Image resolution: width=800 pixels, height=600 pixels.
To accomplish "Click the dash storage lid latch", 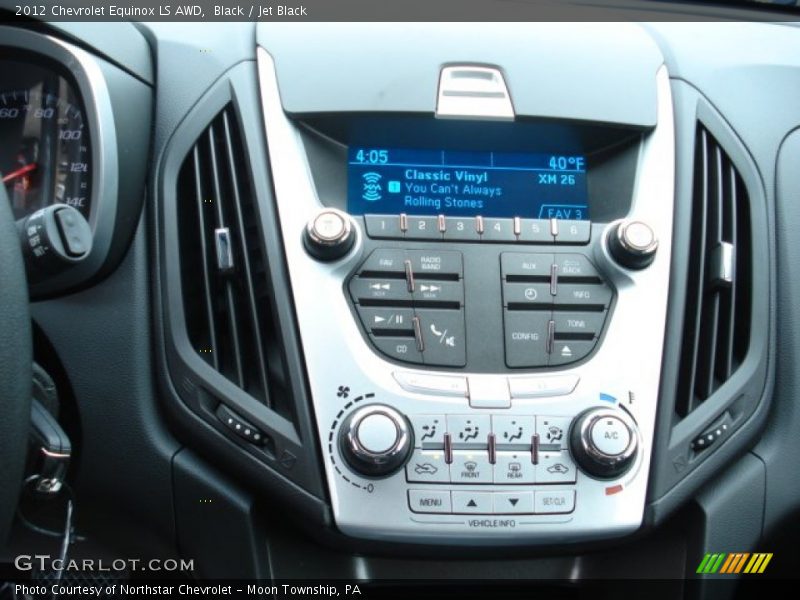I will click(474, 92).
